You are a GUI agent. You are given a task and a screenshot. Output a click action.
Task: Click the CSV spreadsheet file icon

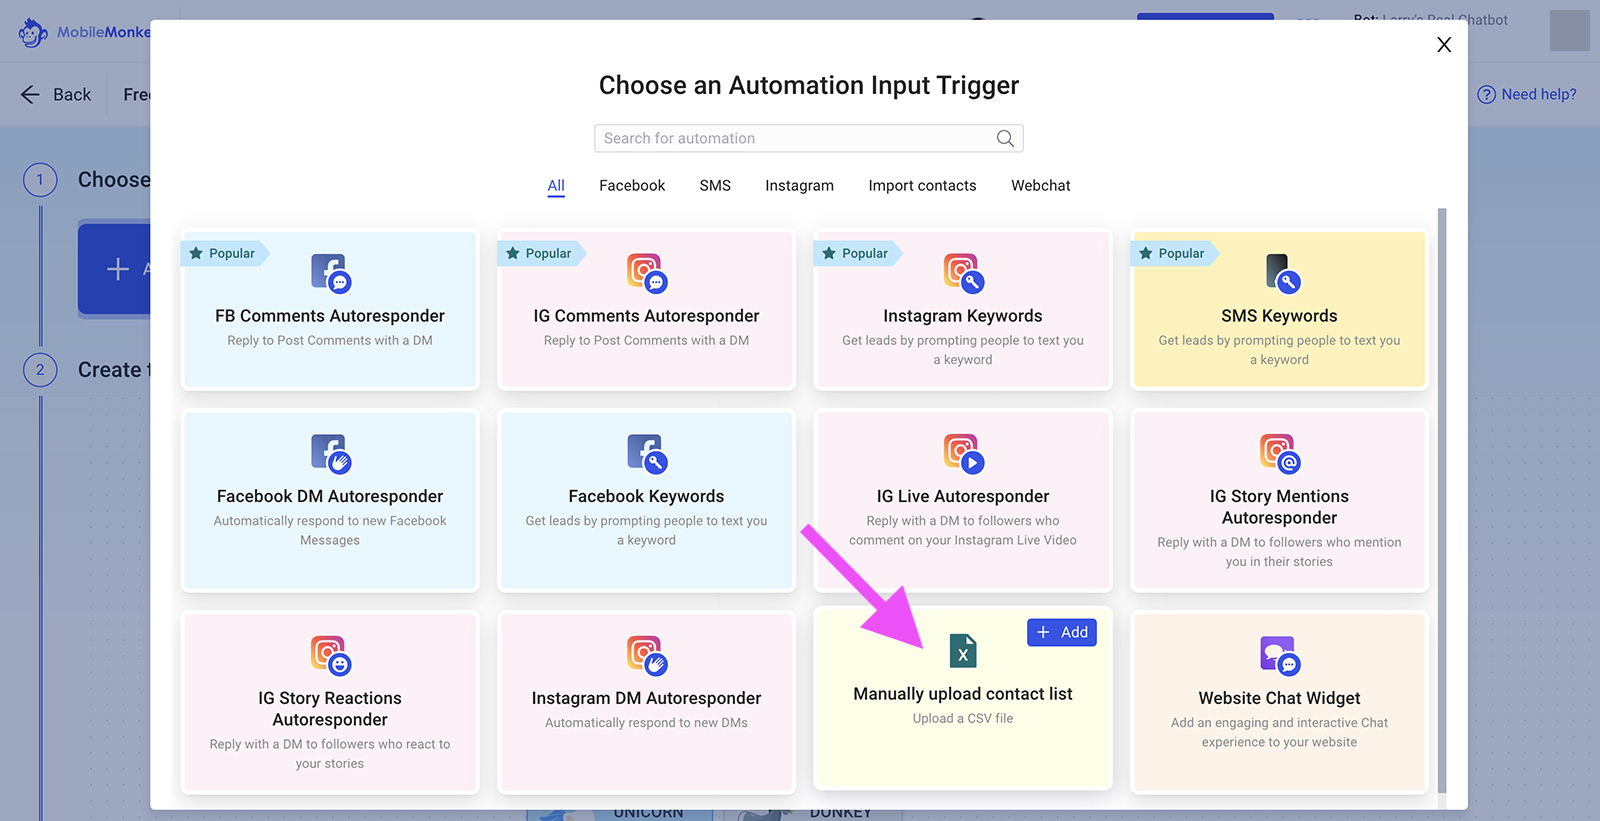tap(963, 651)
